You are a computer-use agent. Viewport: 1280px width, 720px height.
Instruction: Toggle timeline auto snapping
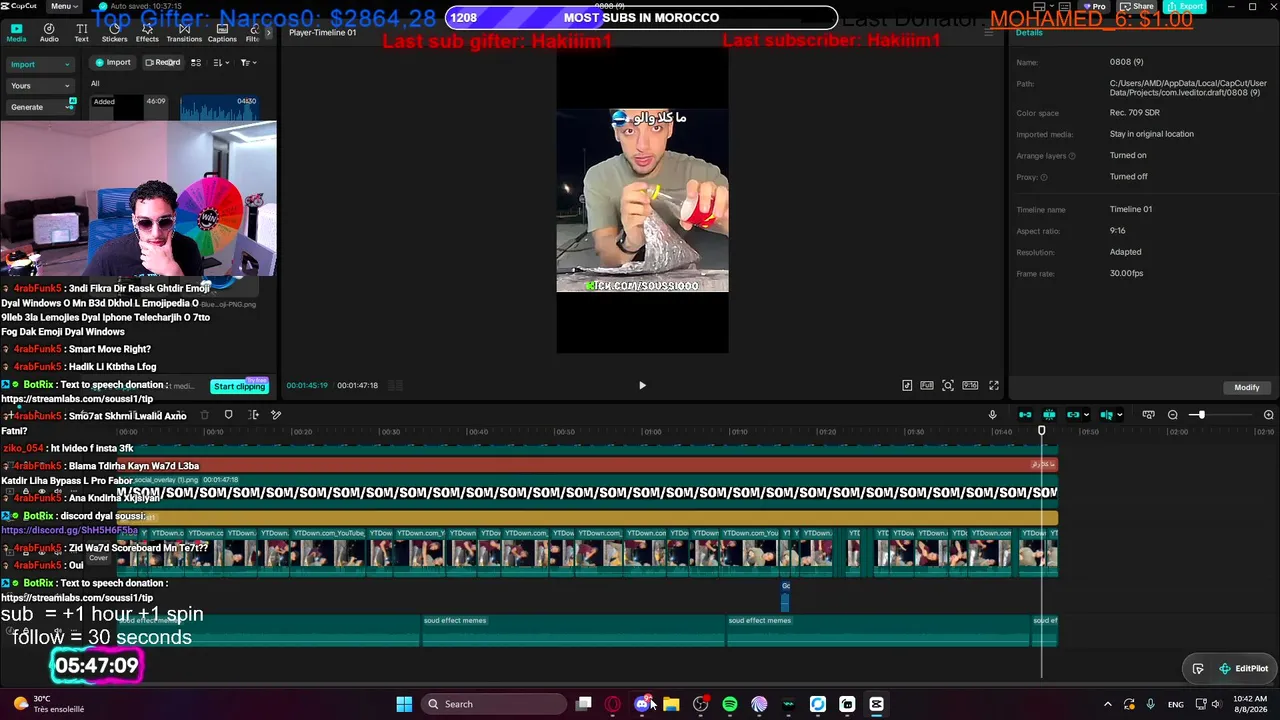[x=1049, y=415]
